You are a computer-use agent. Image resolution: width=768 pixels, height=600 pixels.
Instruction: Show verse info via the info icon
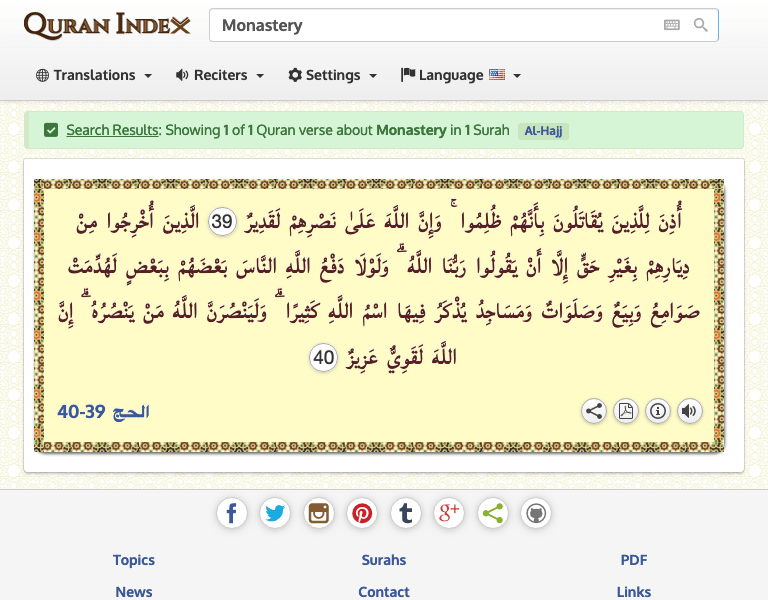click(658, 411)
